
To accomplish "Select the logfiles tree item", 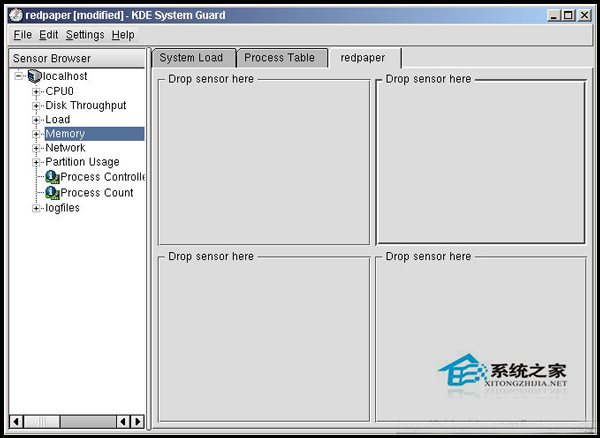I will [x=62, y=208].
